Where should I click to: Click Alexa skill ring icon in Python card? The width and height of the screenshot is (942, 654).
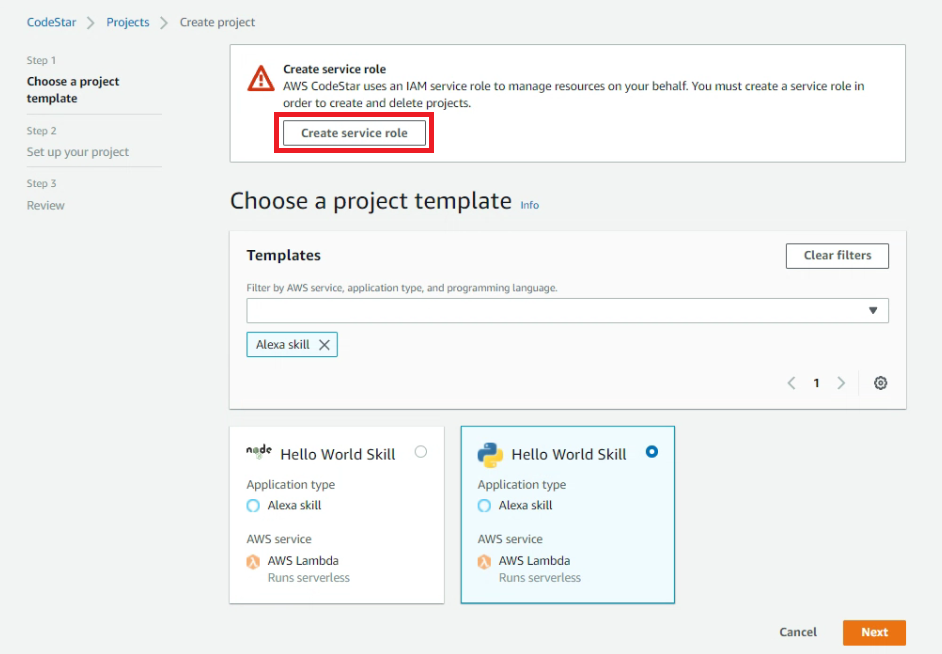484,506
